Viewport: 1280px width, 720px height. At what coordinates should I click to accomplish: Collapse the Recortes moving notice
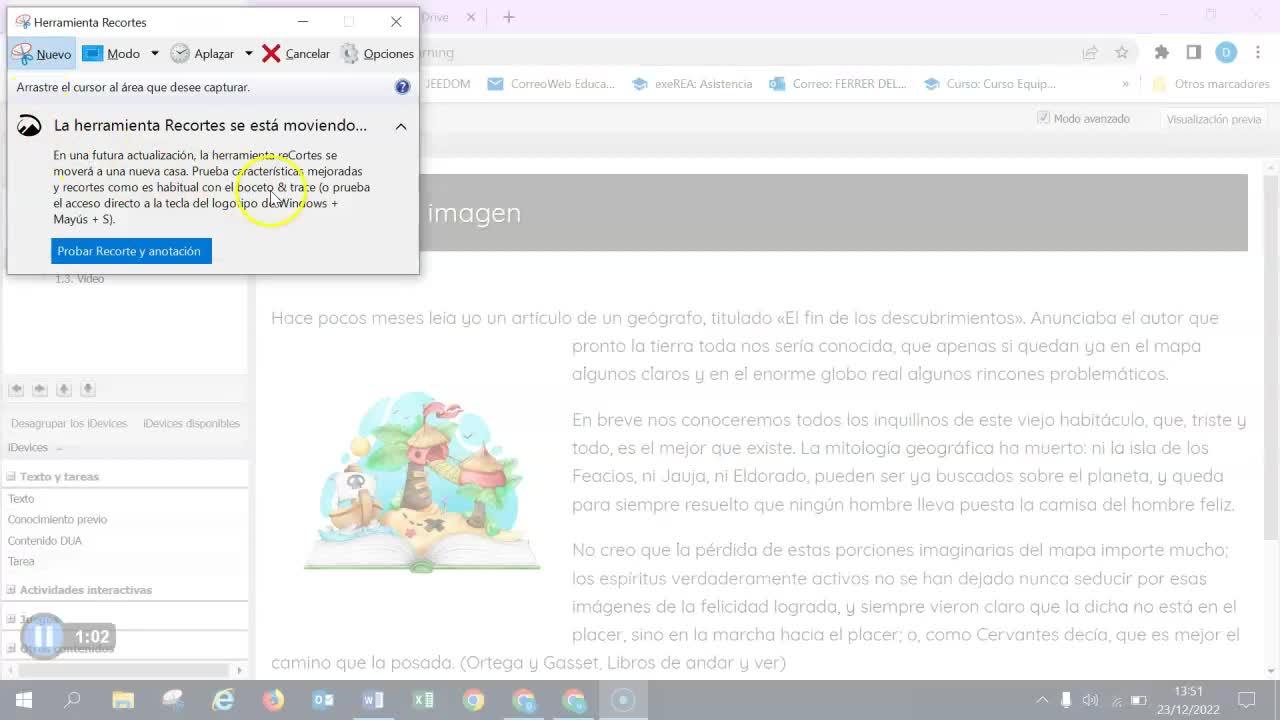click(x=401, y=126)
